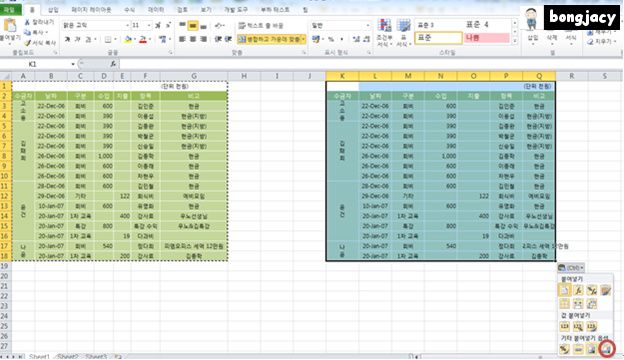Choose Formulas and number formatting paste option

pyautogui.click(x=592, y=290)
